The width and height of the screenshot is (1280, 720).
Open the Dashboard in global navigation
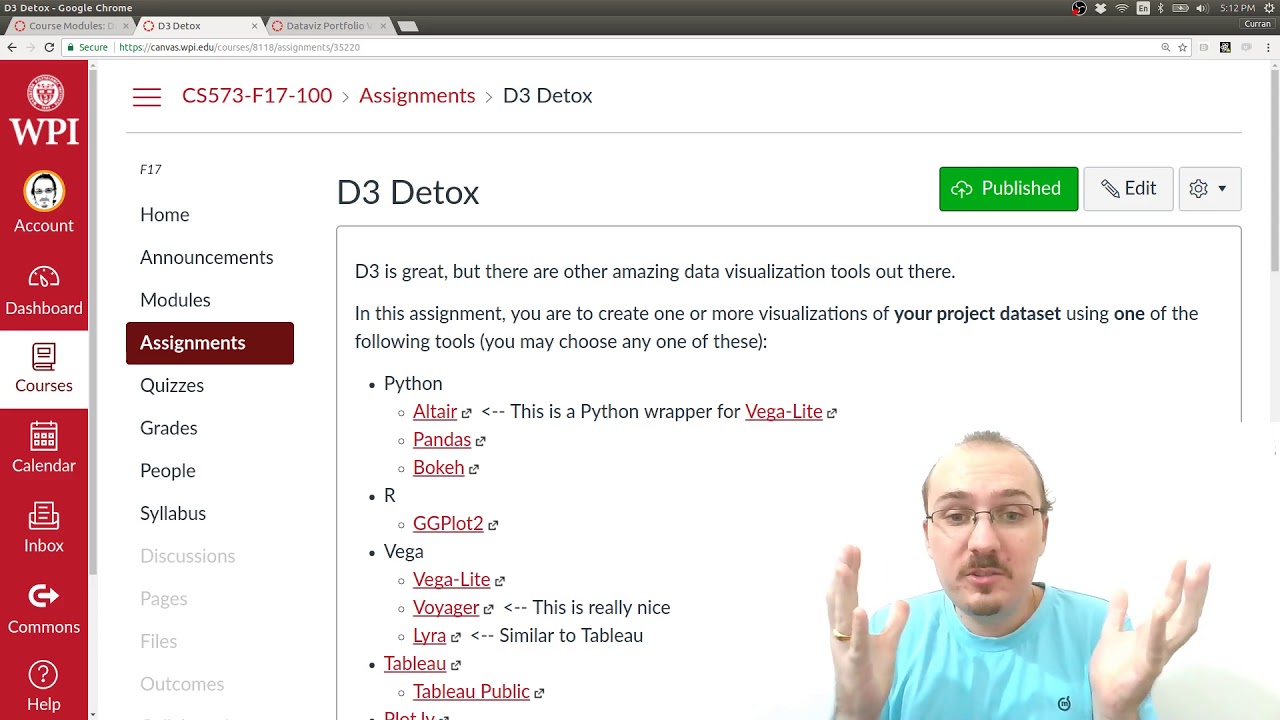click(x=44, y=290)
